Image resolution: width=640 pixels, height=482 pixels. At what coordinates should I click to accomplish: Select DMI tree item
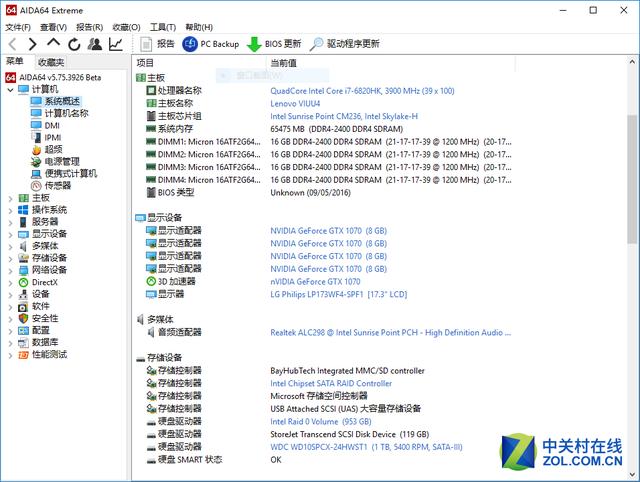coord(52,125)
